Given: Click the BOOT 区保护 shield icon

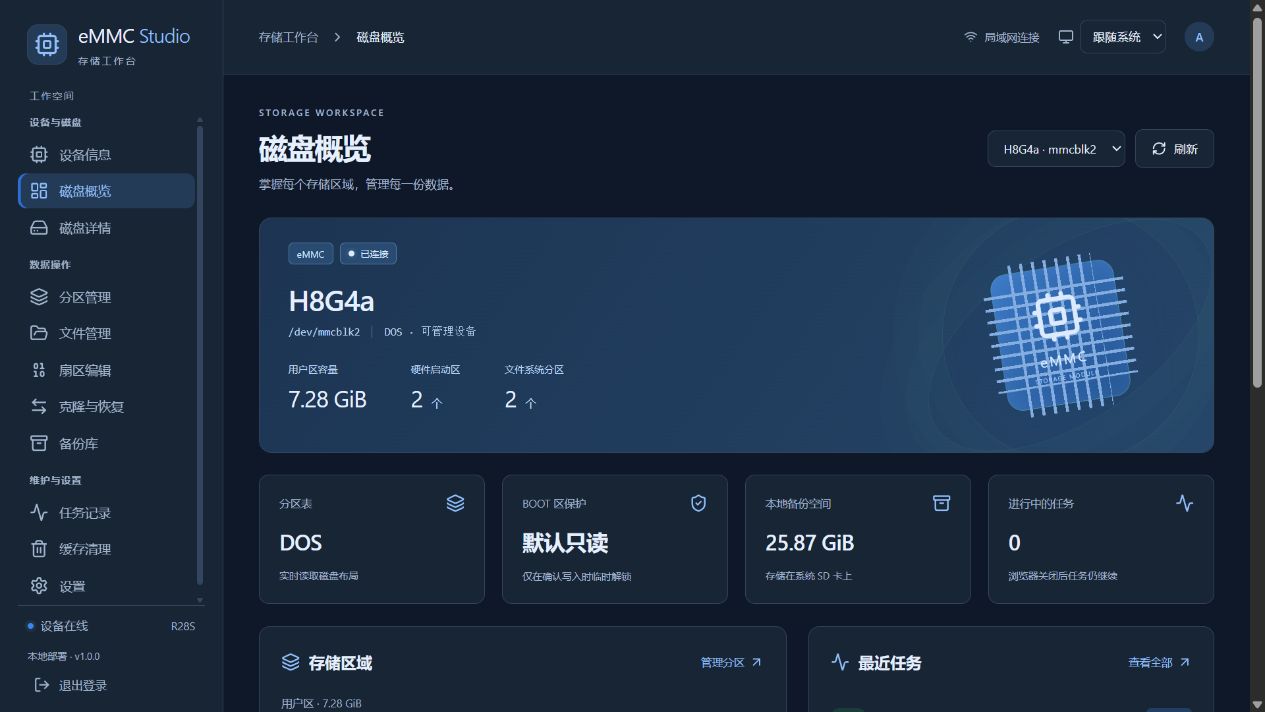Looking at the screenshot, I should pos(698,503).
